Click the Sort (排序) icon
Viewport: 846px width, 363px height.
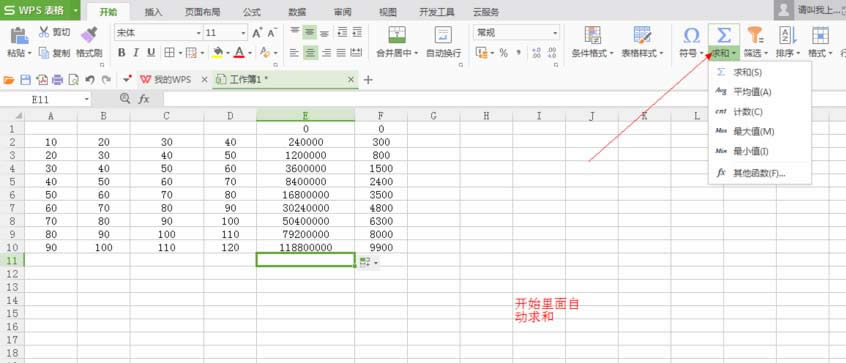tap(787, 35)
